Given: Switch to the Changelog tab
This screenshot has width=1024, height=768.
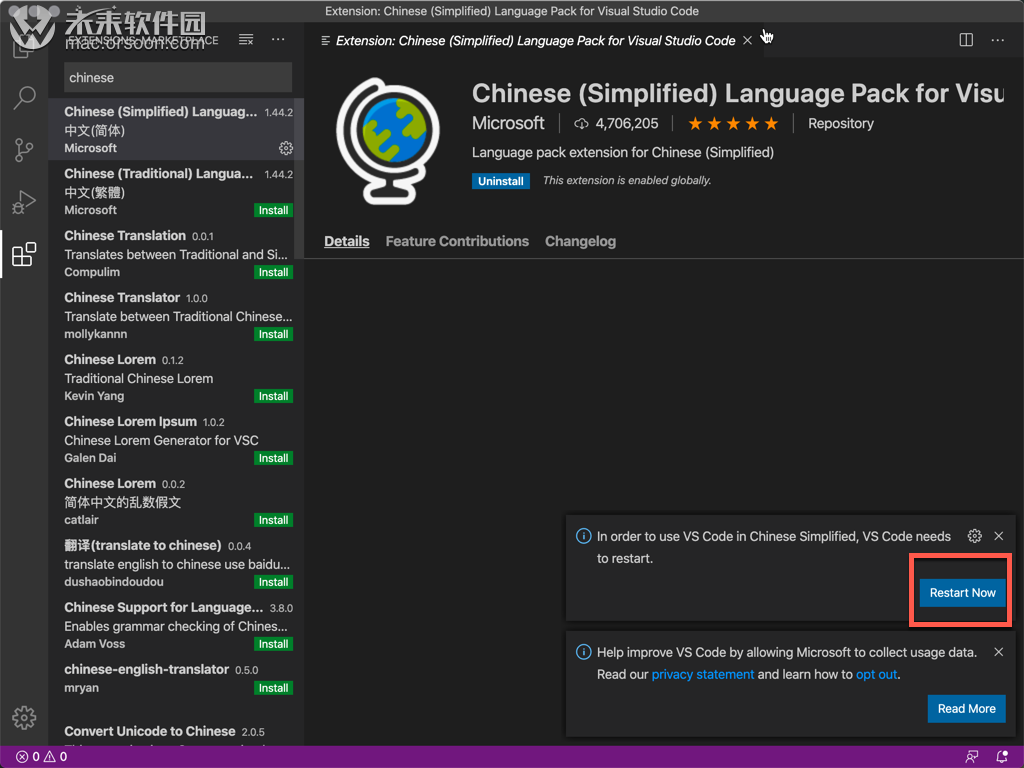Looking at the screenshot, I should point(581,241).
